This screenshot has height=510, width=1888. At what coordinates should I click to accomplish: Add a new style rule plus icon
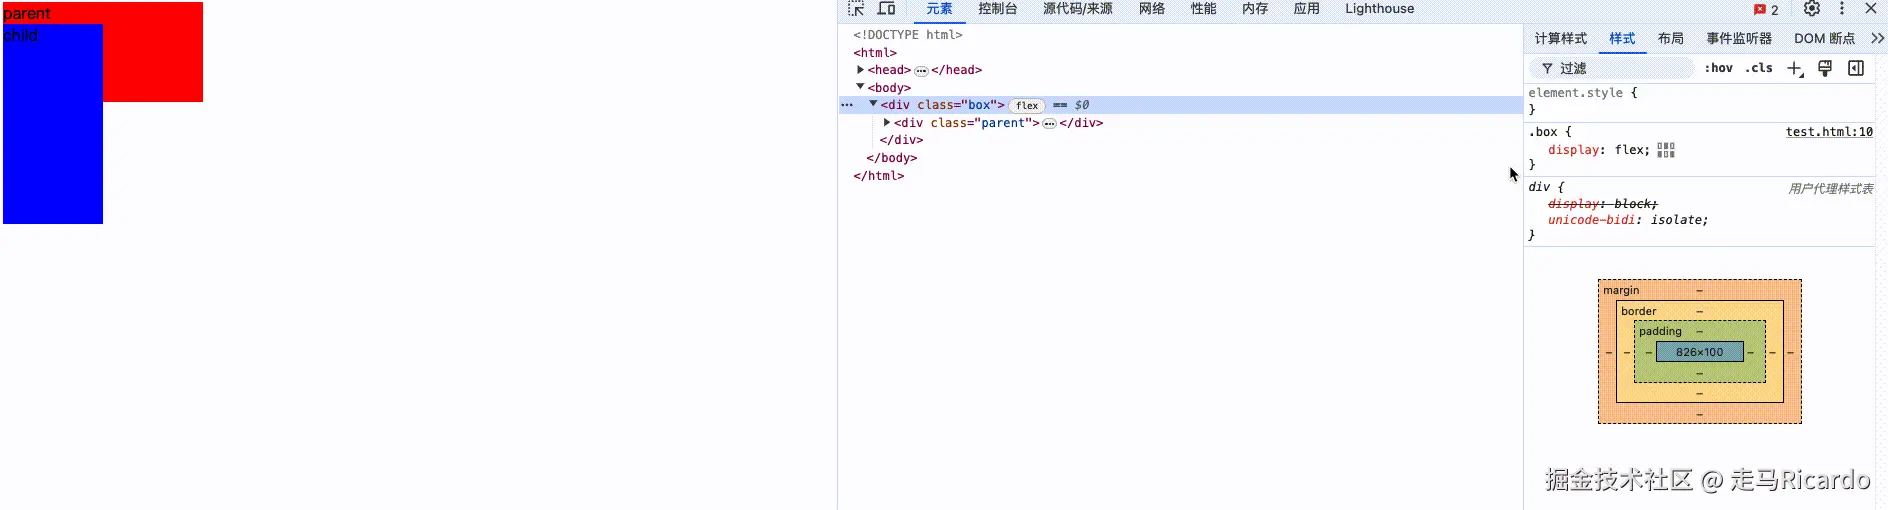point(1795,68)
